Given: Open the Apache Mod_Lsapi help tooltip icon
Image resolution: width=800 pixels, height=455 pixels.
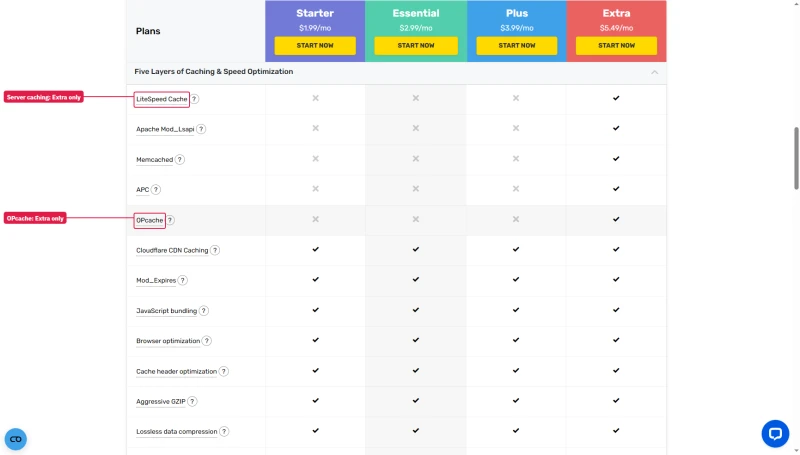Looking at the screenshot, I should [x=201, y=129].
